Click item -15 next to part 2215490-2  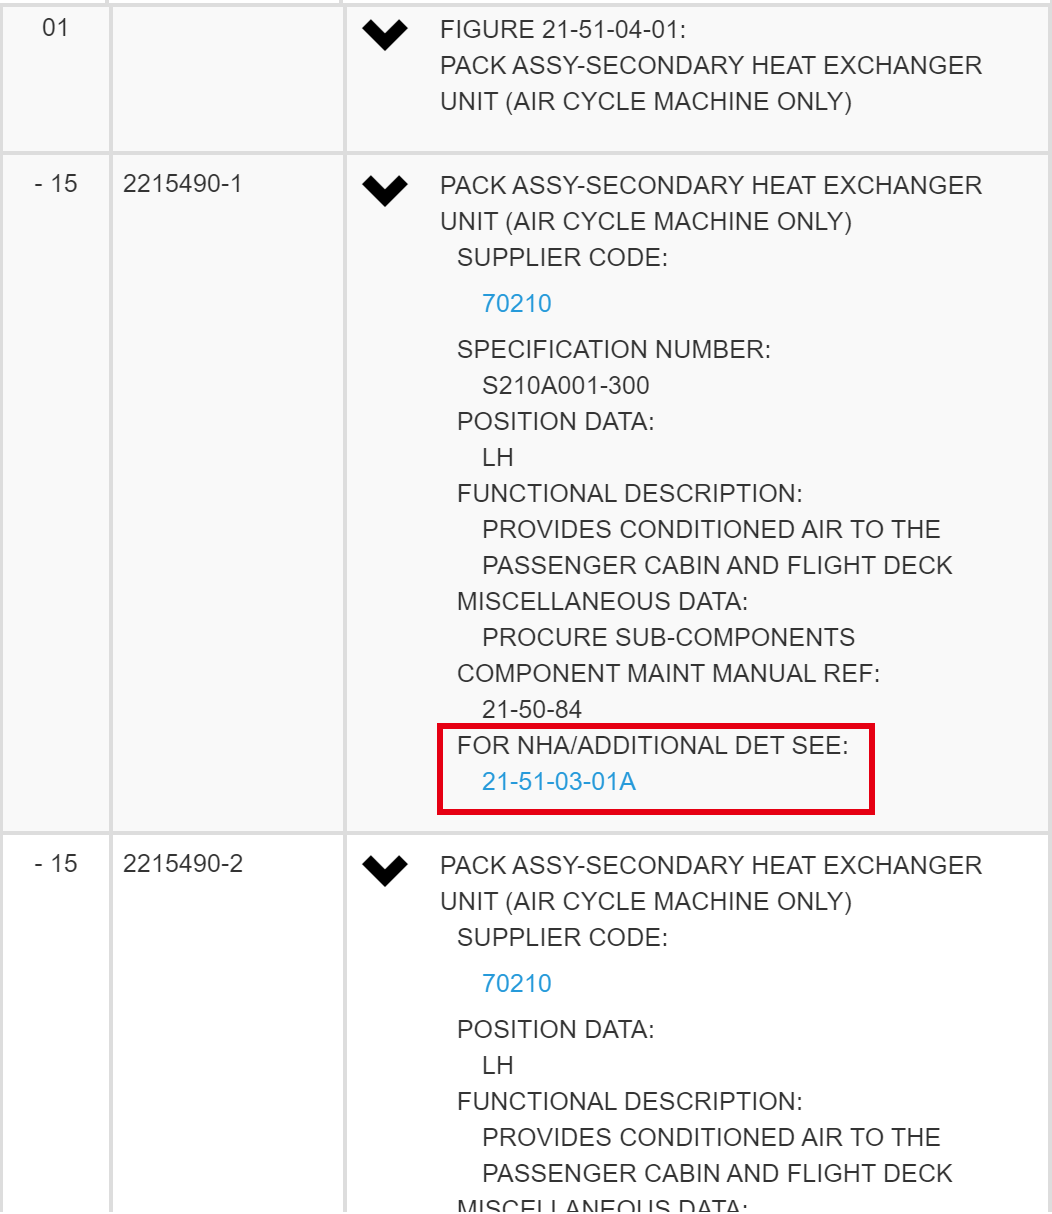click(x=55, y=864)
